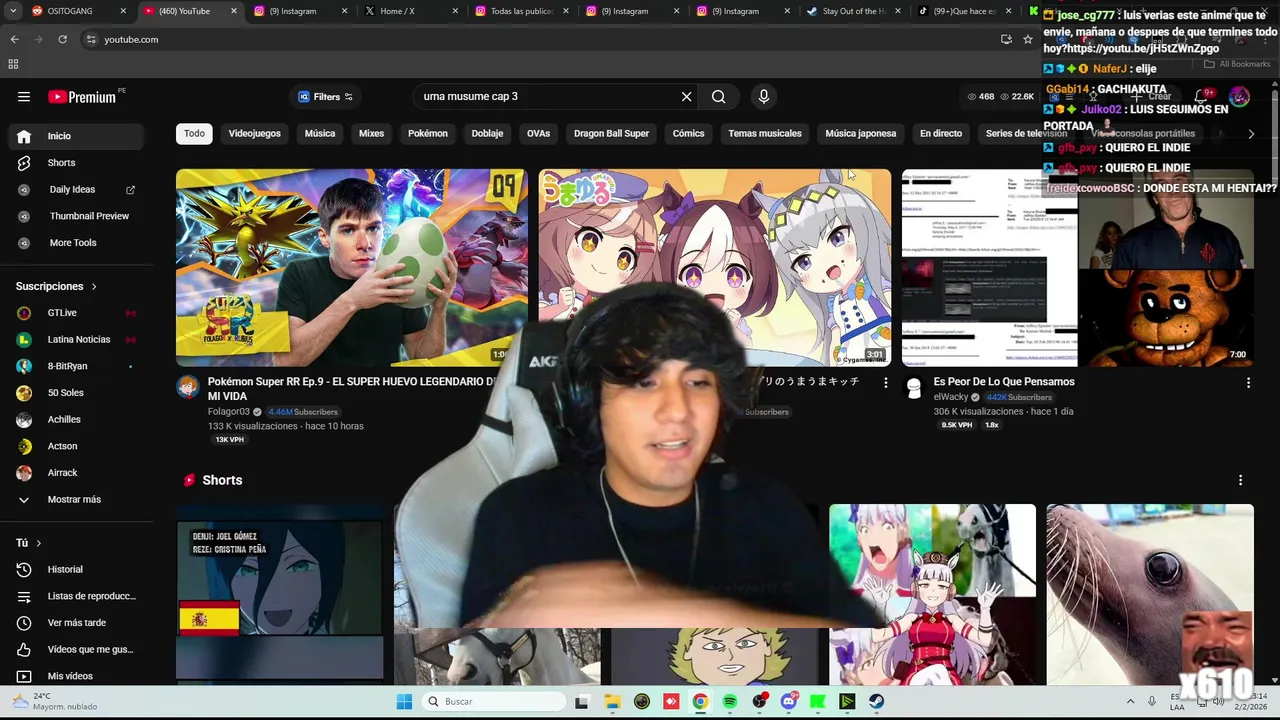The width and height of the screenshot is (1280, 720).
Task: Select the 'Dragon Ball Super' filter chip
Action: pos(611,134)
